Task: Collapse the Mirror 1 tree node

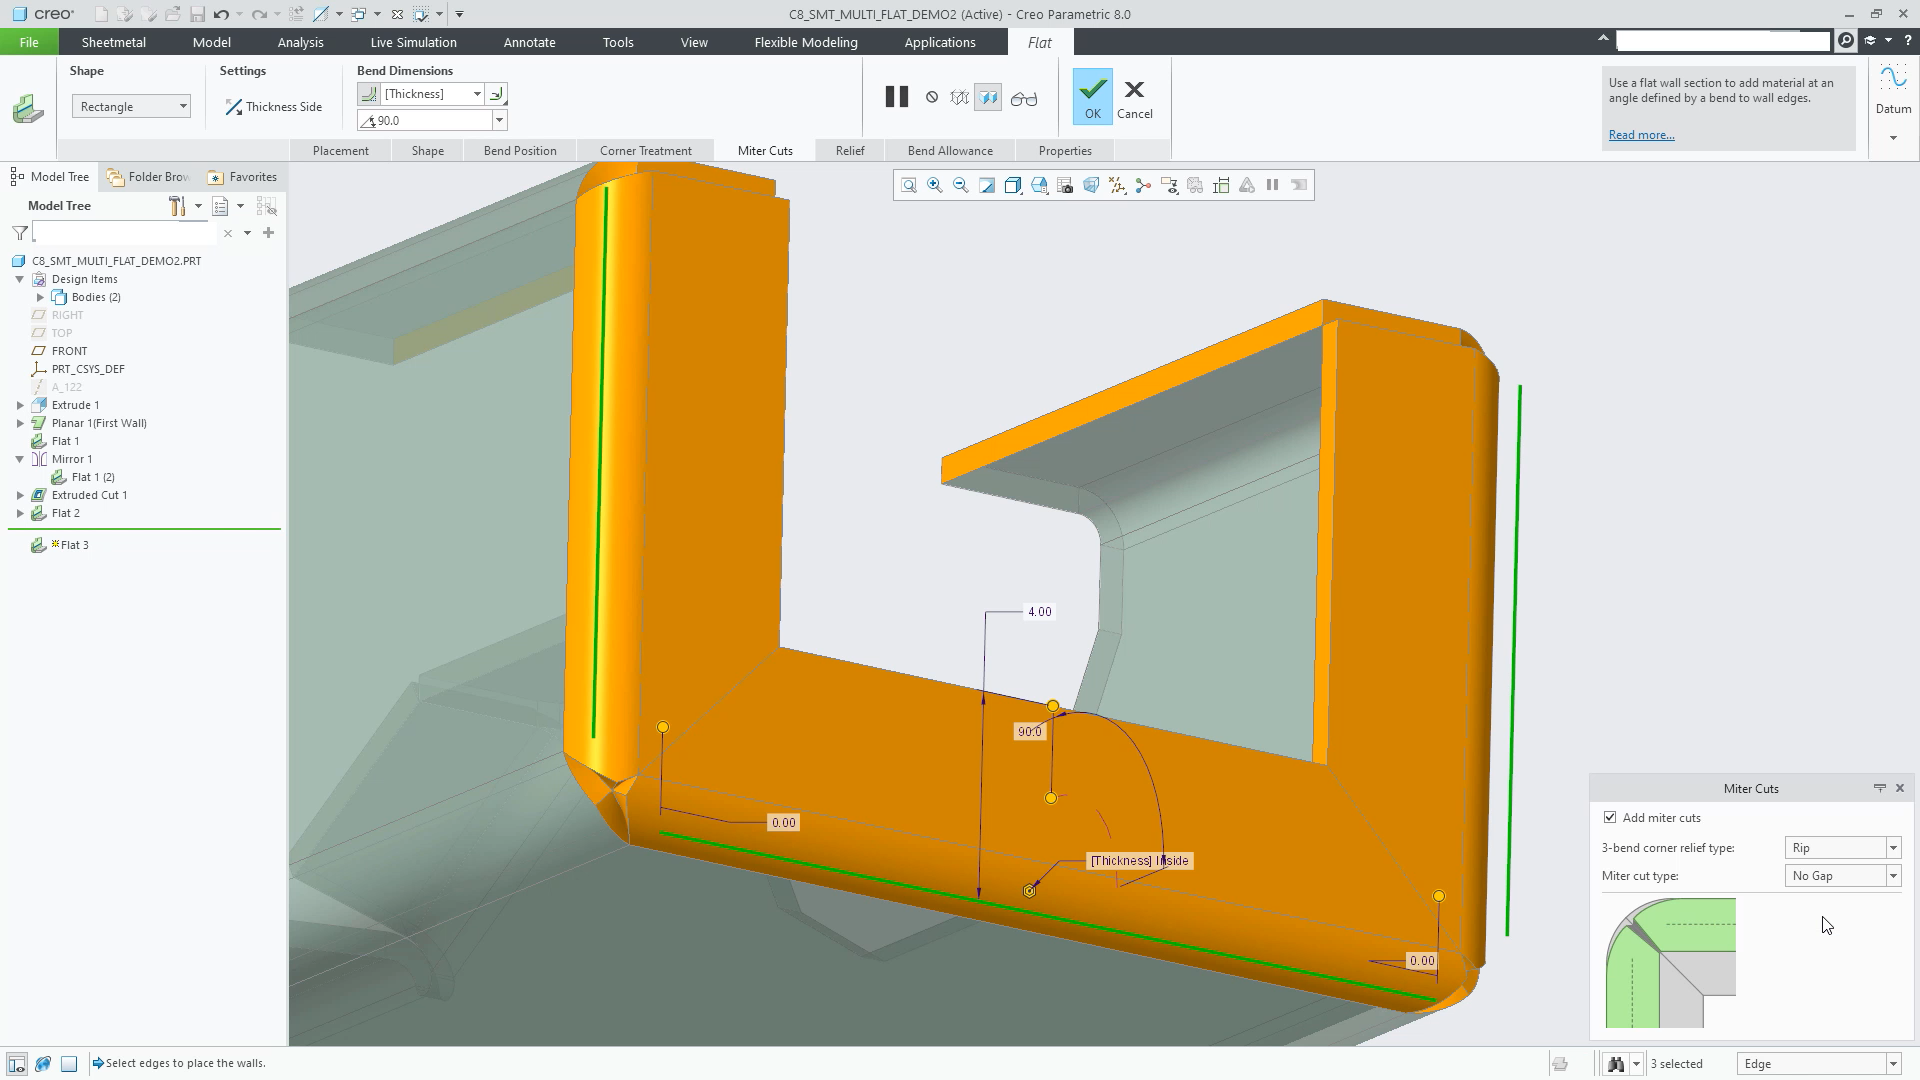Action: 20,459
